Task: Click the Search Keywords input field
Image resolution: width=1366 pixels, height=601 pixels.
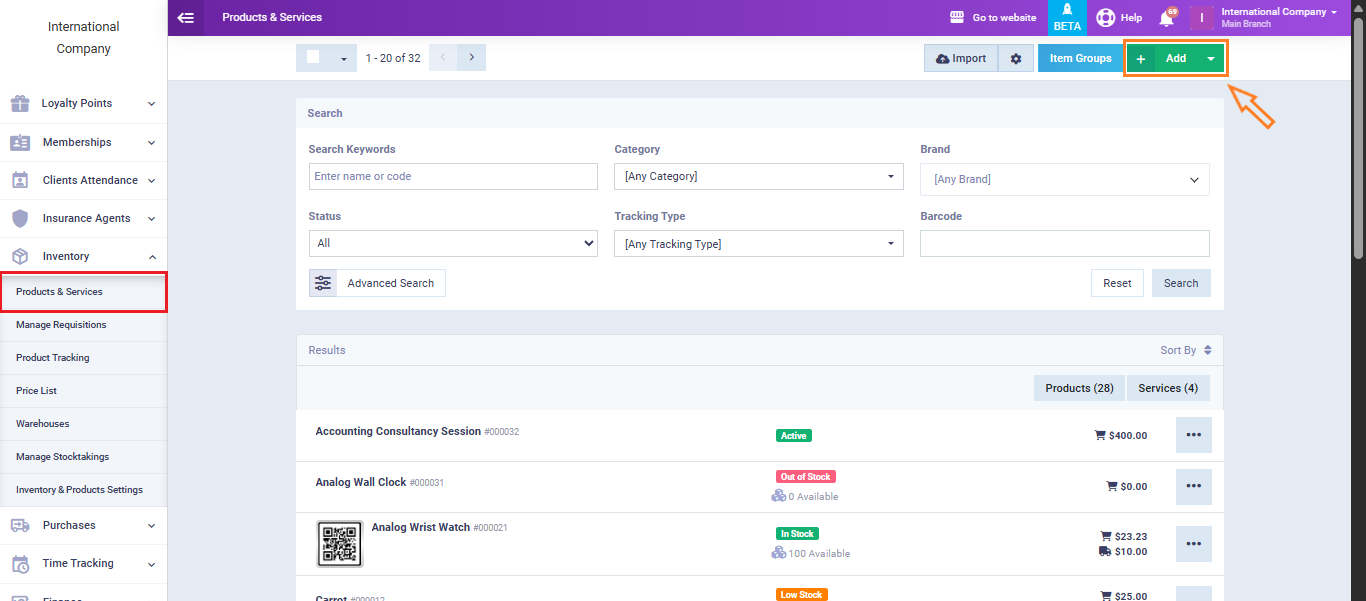Action: tap(453, 177)
